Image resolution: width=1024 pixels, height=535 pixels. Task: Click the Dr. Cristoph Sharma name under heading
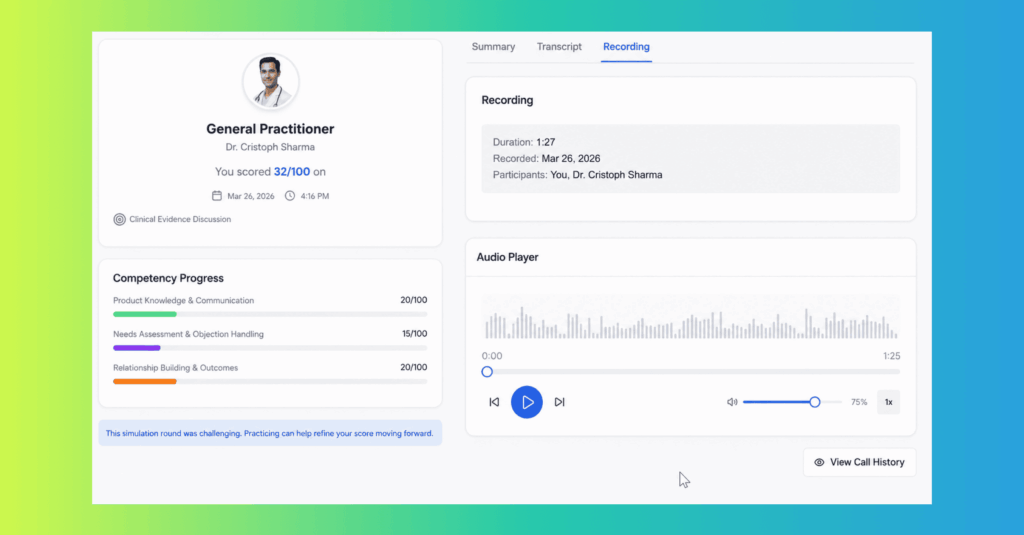(x=270, y=148)
